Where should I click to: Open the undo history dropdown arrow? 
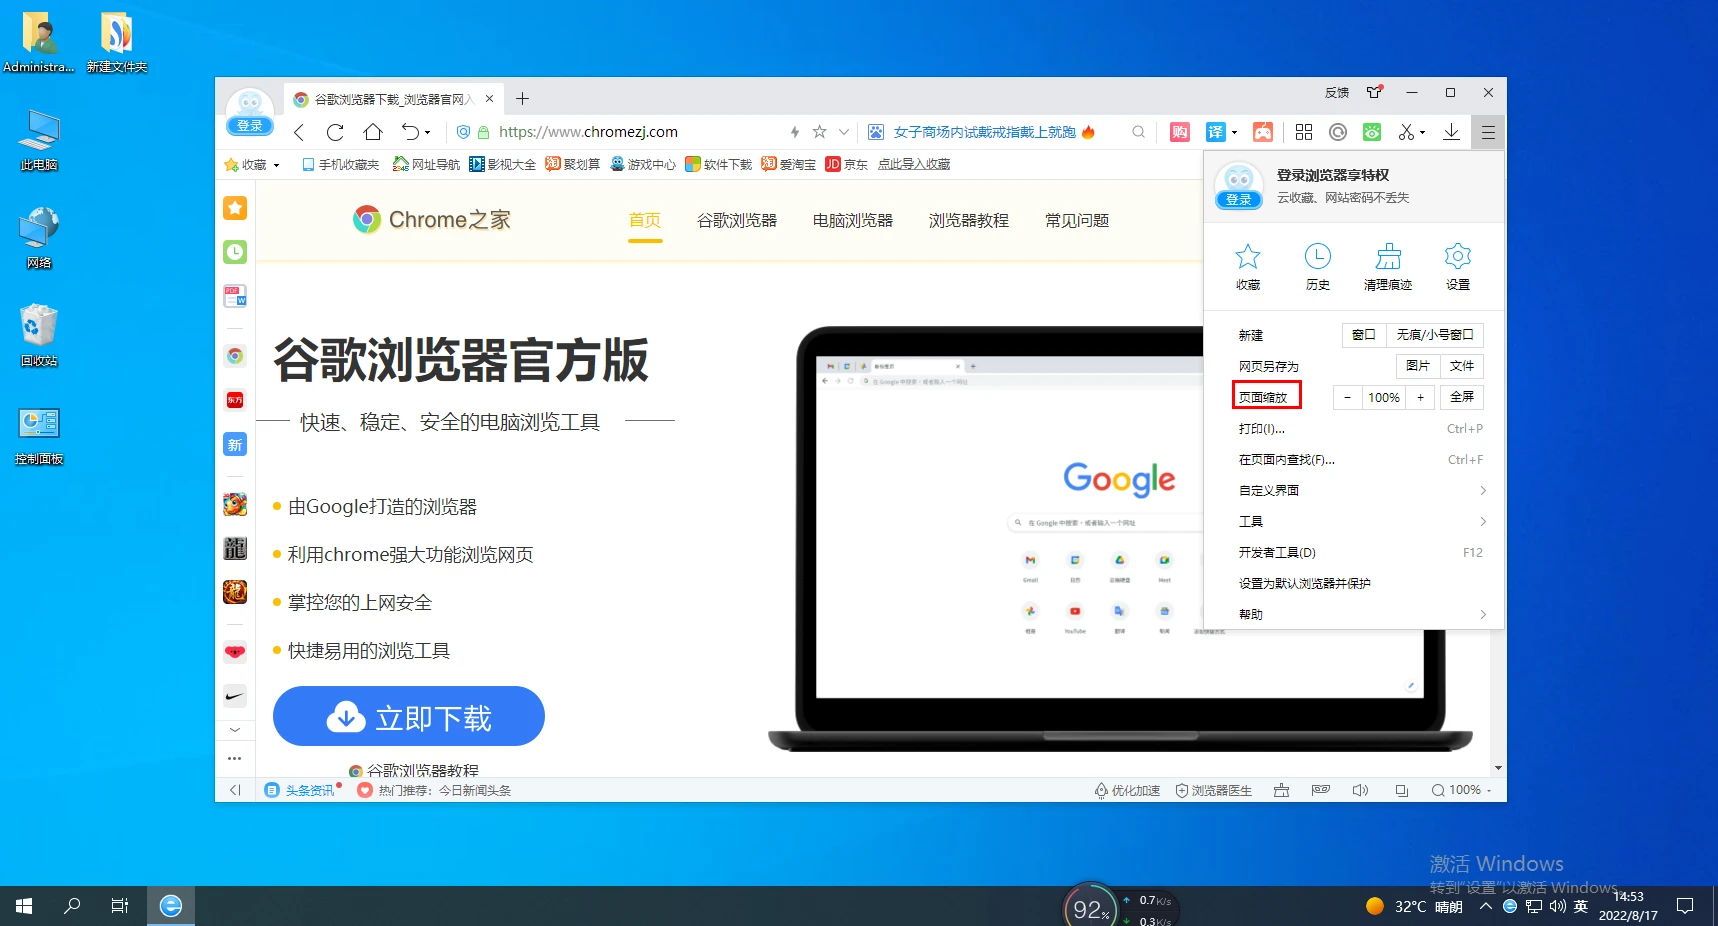click(427, 132)
